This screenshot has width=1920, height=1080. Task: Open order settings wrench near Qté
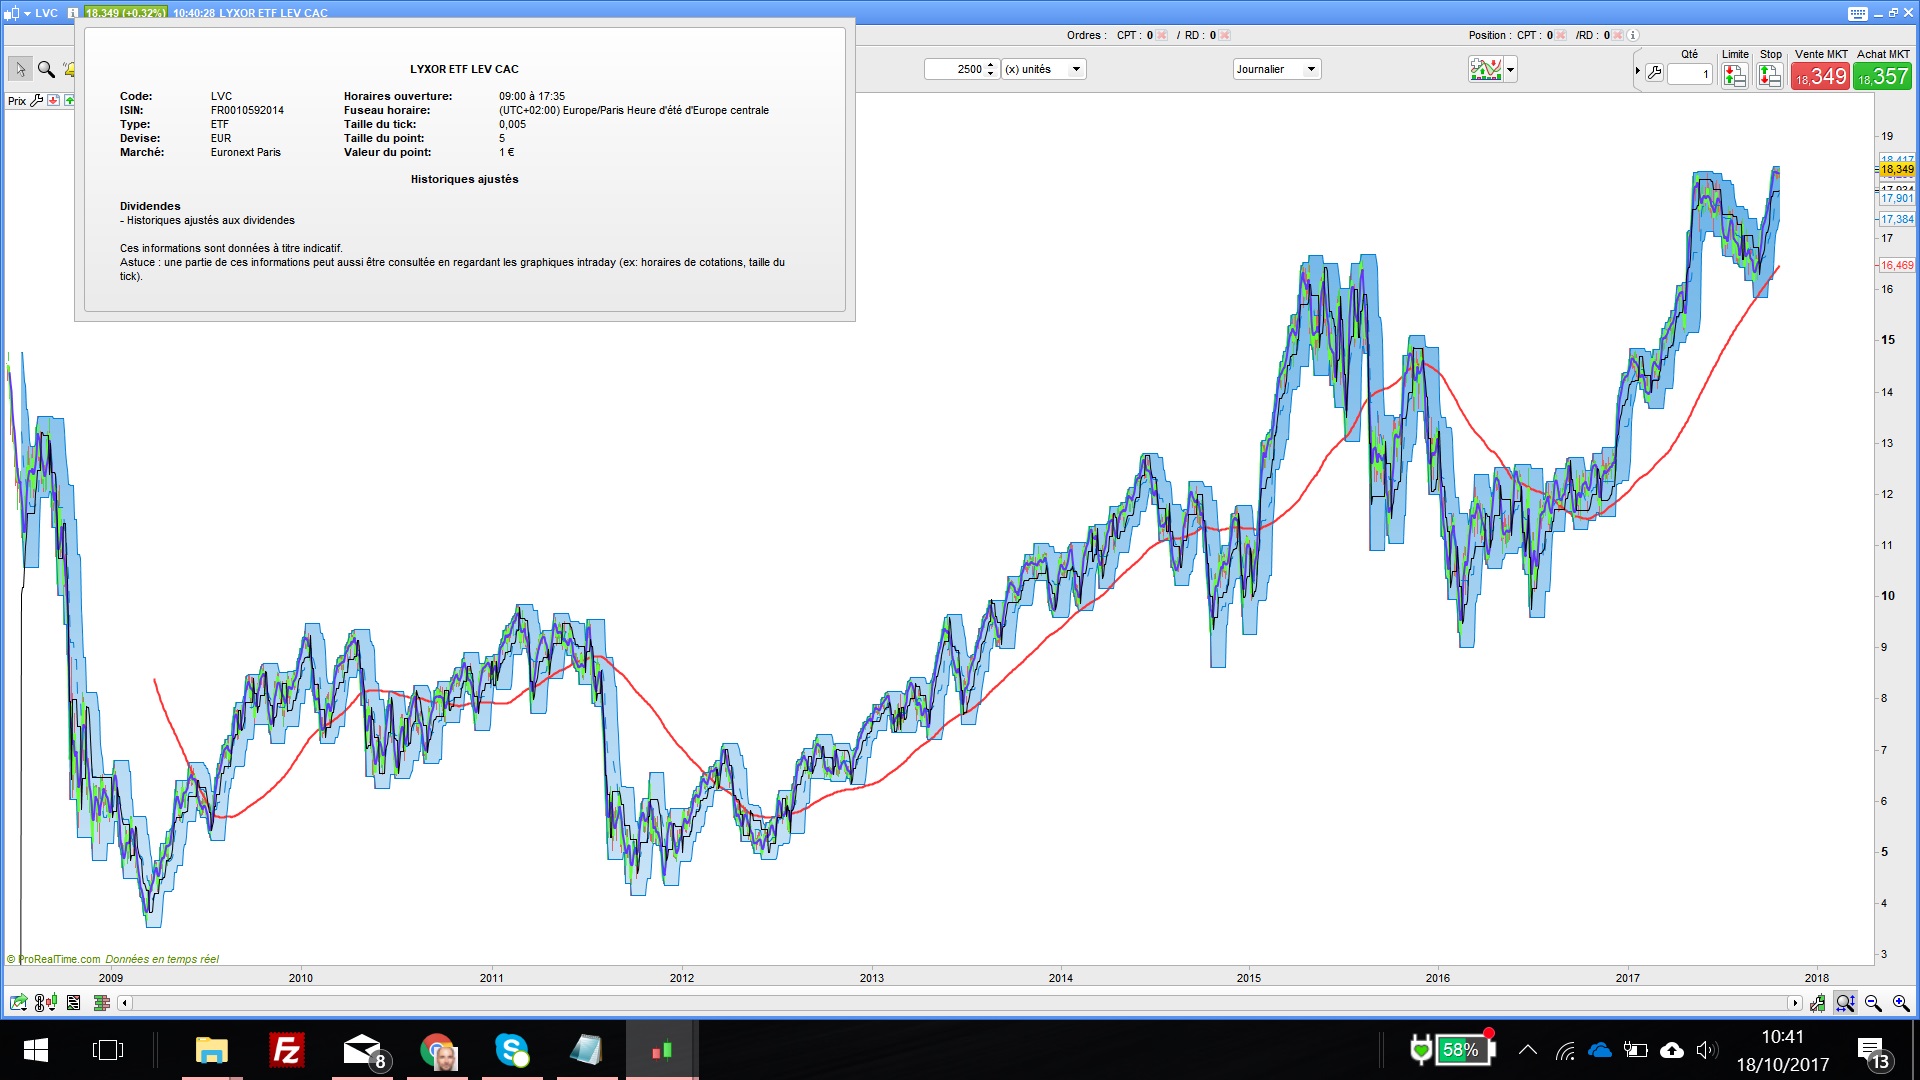pyautogui.click(x=1655, y=73)
